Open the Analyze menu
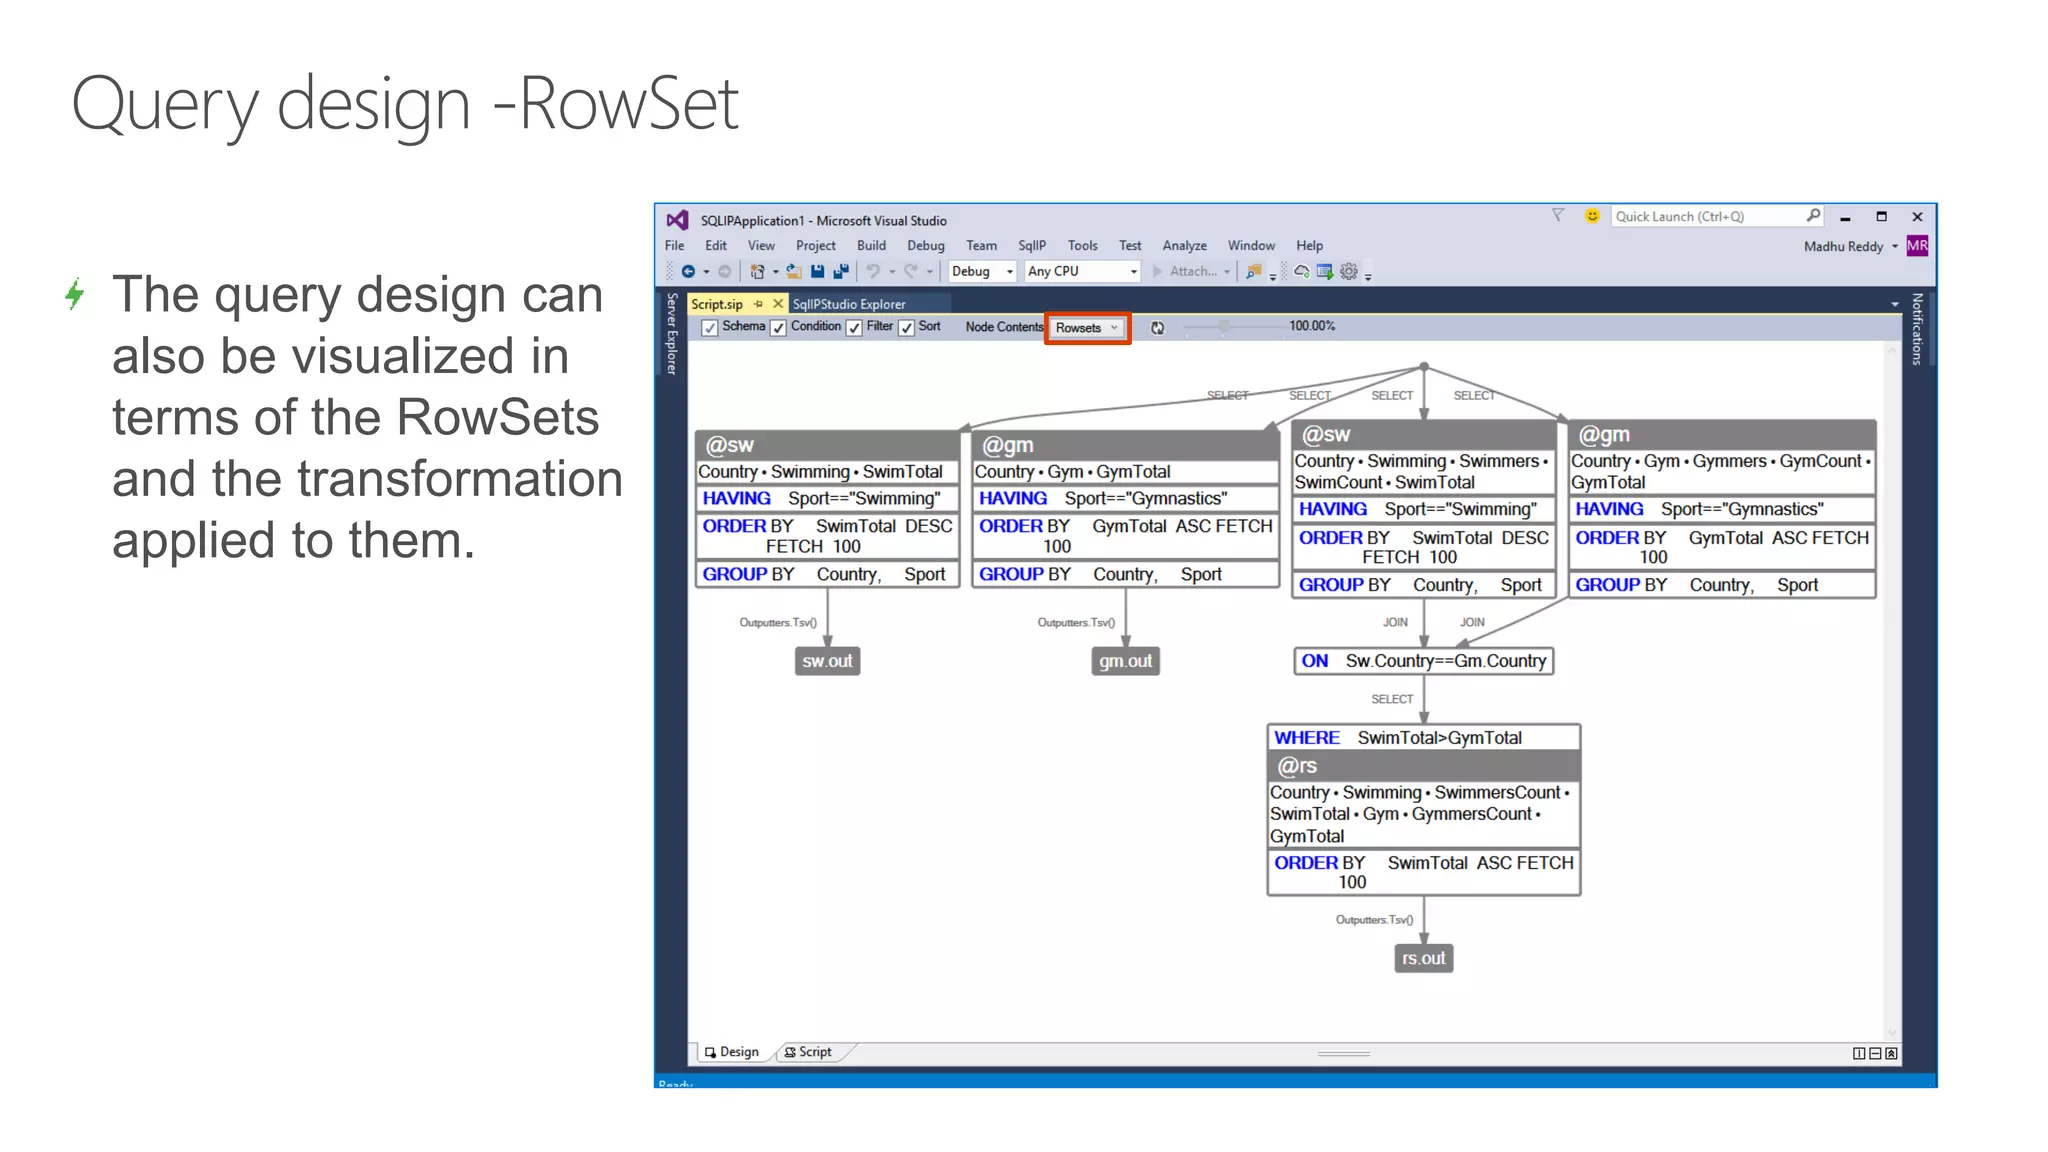This screenshot has height=1152, width=2048. click(x=1184, y=245)
